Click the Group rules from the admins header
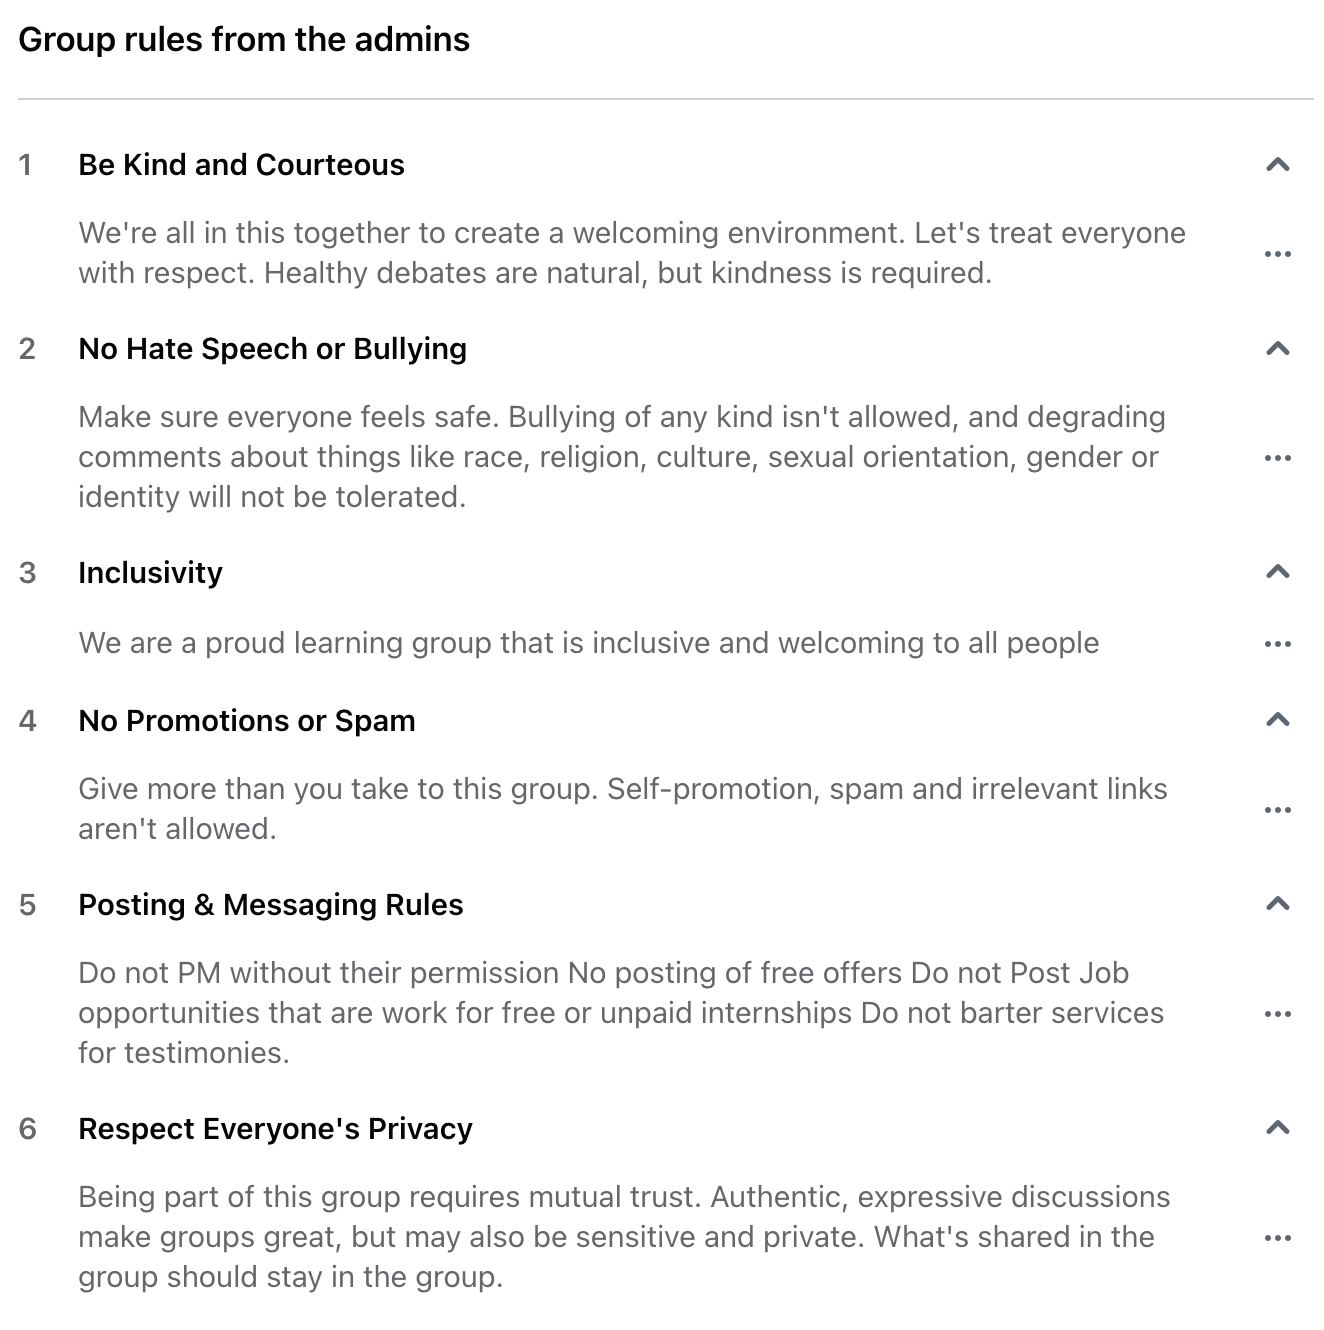Viewport: 1324px width, 1330px height. [x=244, y=40]
